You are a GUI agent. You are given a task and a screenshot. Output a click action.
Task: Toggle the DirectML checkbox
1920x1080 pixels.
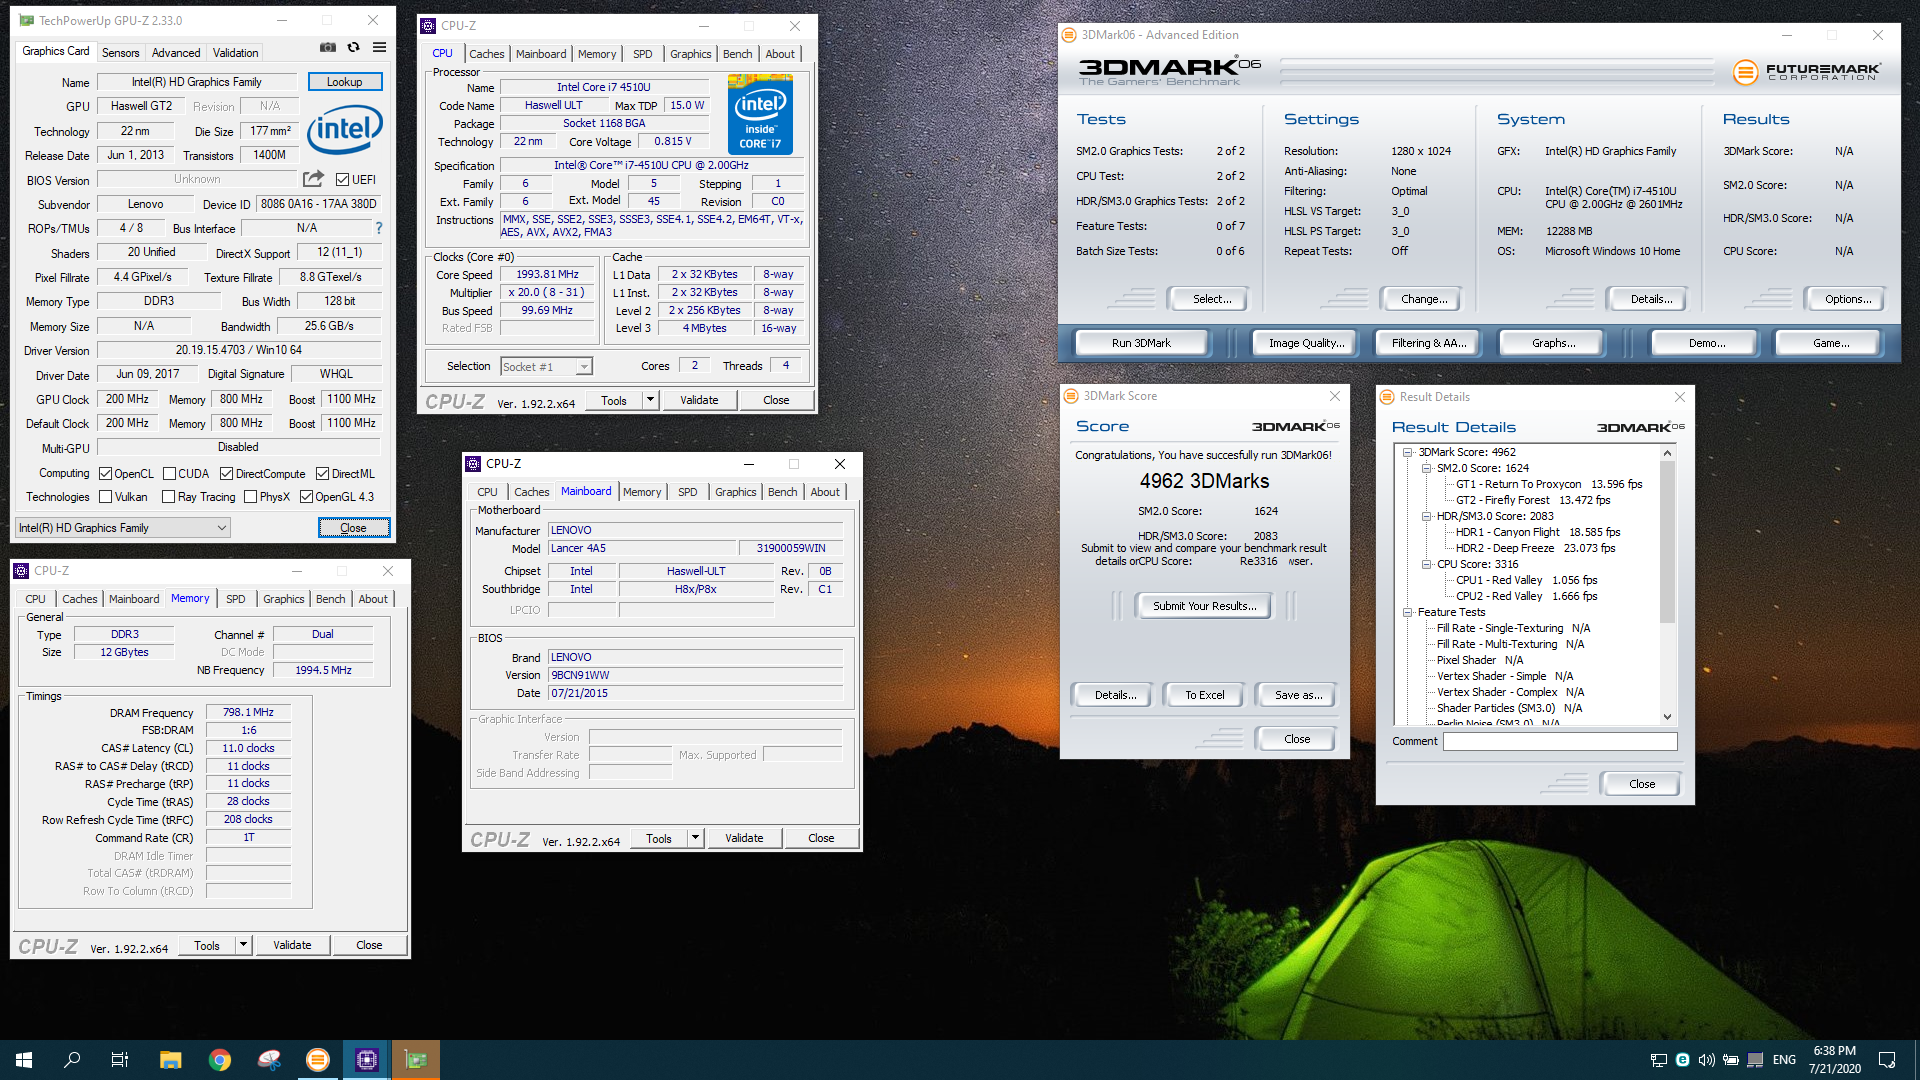coord(322,474)
